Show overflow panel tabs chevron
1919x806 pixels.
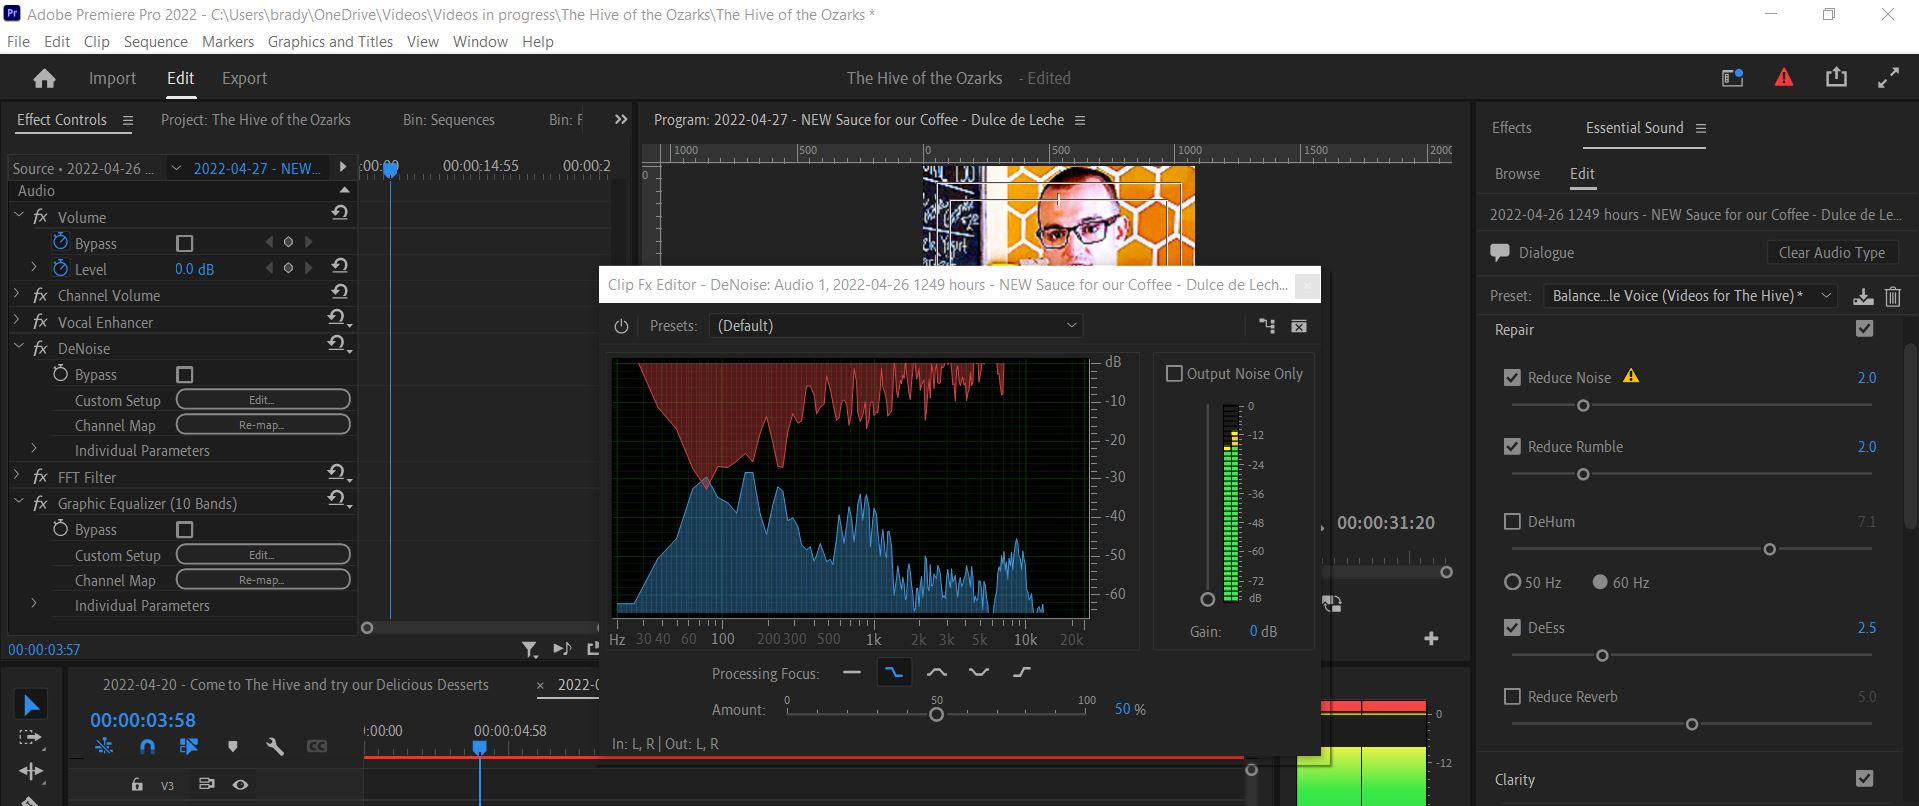(x=621, y=119)
